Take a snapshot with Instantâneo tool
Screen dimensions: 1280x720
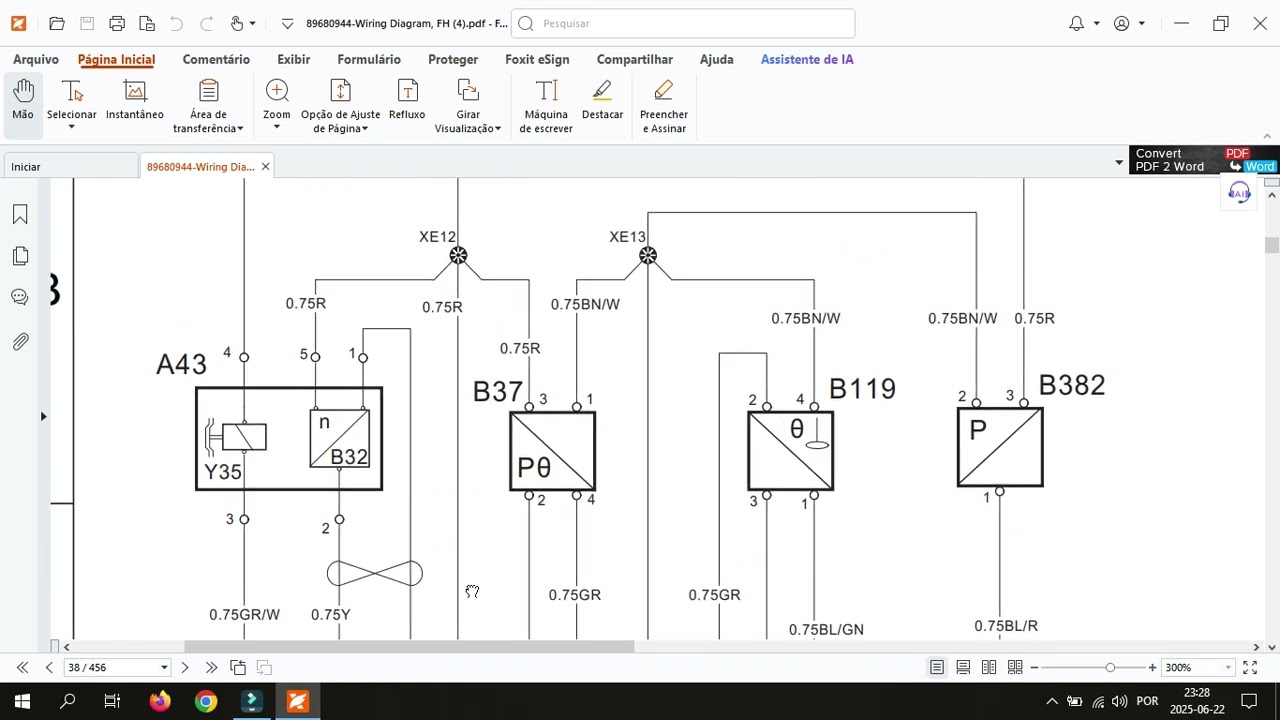135,101
